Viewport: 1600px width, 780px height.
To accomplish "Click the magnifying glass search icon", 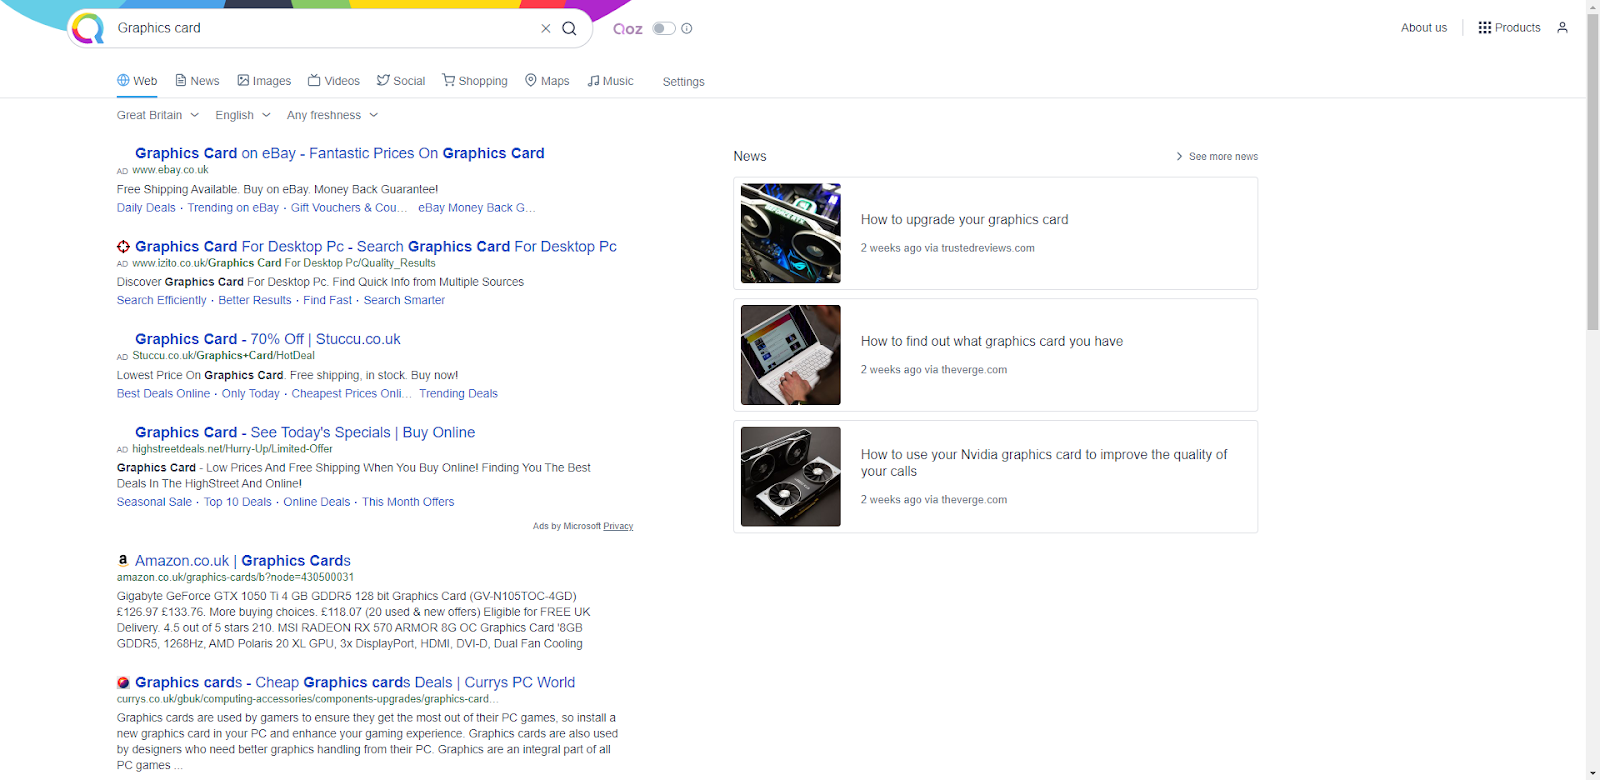I will tap(569, 28).
